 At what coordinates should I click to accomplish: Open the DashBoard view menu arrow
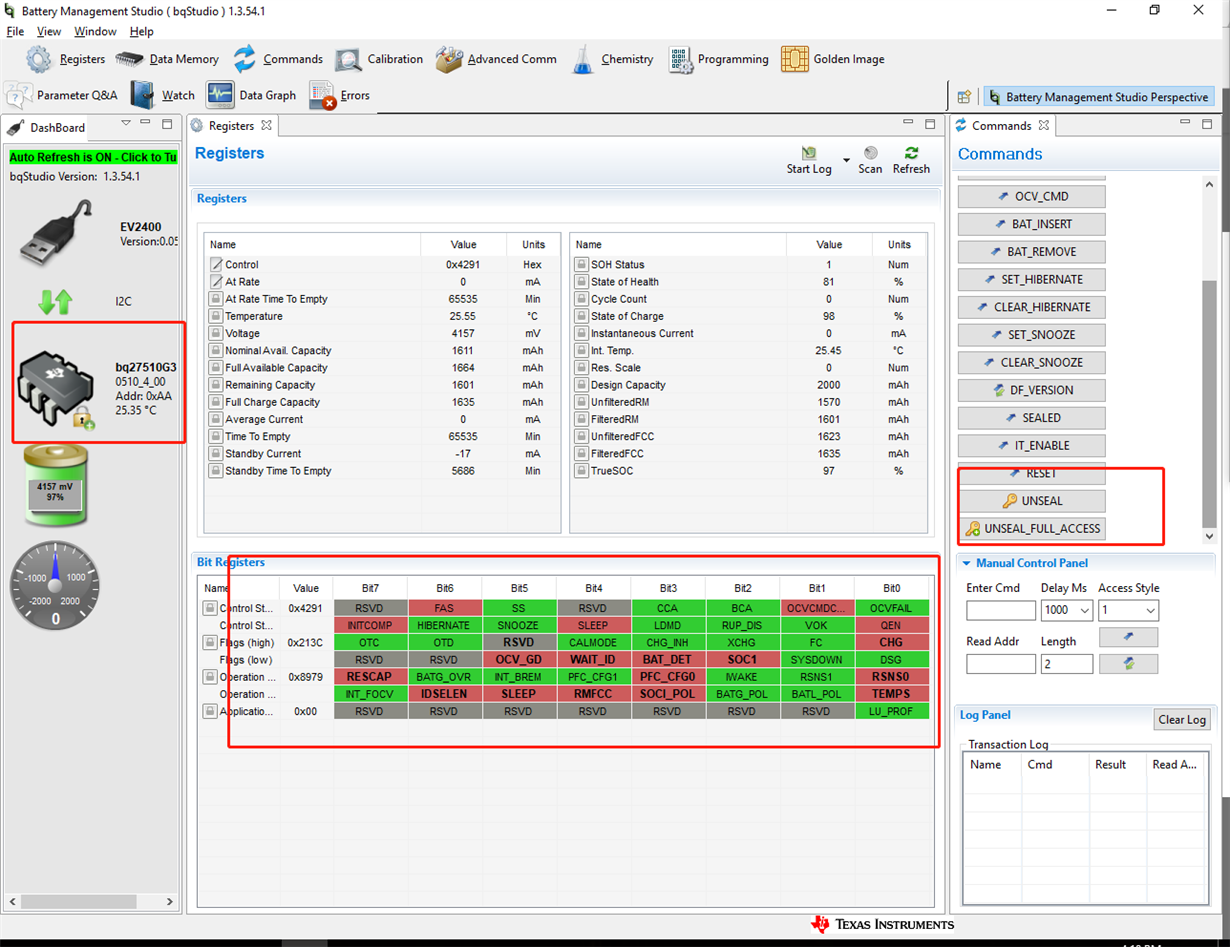point(126,123)
